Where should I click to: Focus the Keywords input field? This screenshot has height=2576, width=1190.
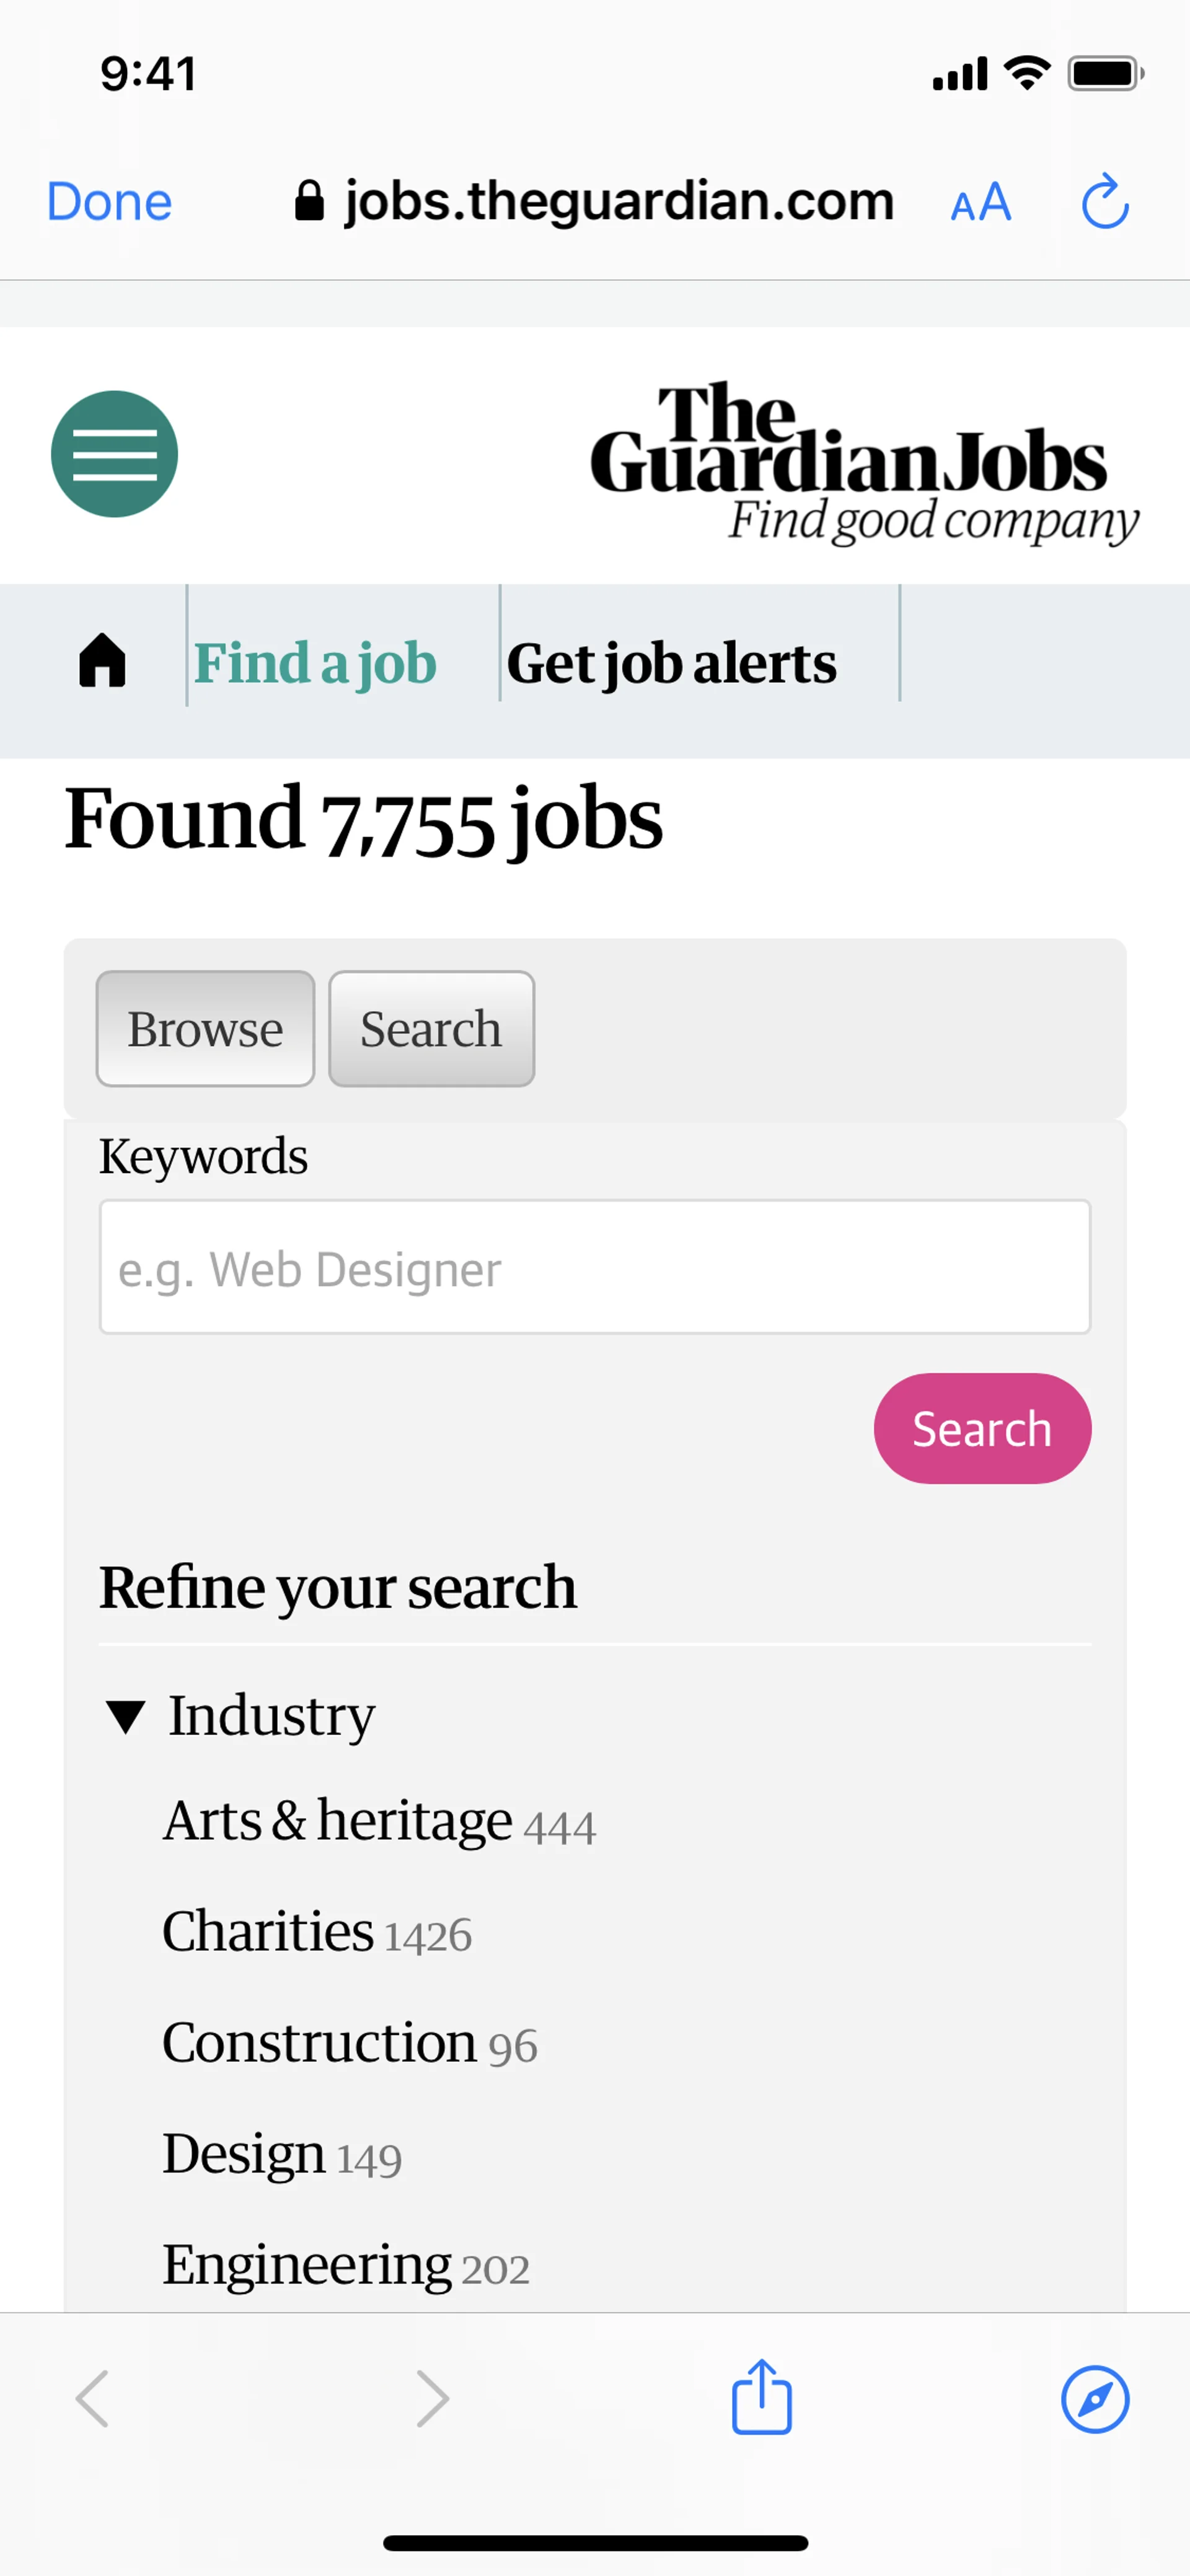pos(594,1267)
